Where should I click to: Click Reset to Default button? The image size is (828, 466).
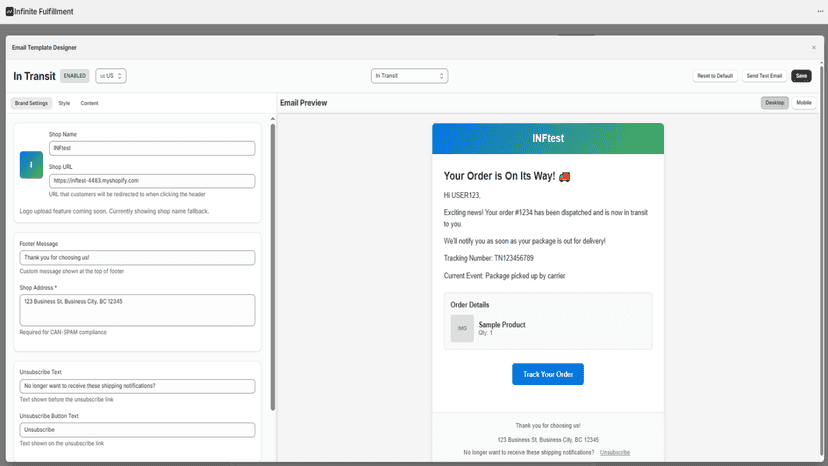[x=715, y=76]
